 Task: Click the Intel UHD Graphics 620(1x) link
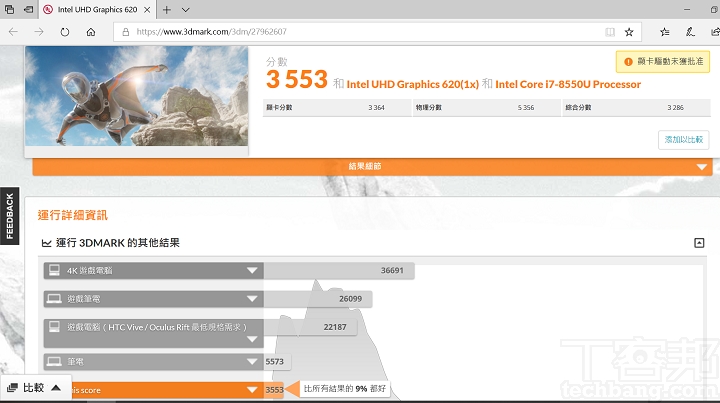click(412, 84)
